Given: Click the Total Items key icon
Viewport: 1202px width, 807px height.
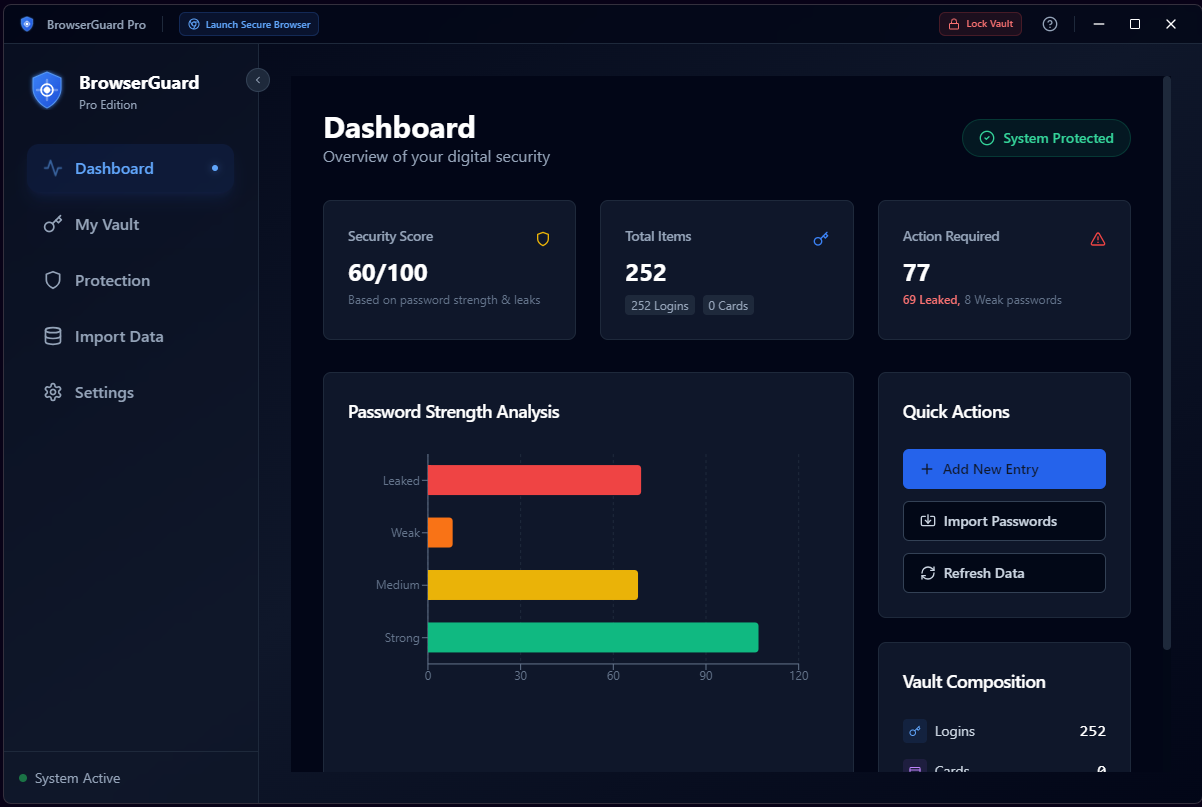Looking at the screenshot, I should click(x=821, y=239).
